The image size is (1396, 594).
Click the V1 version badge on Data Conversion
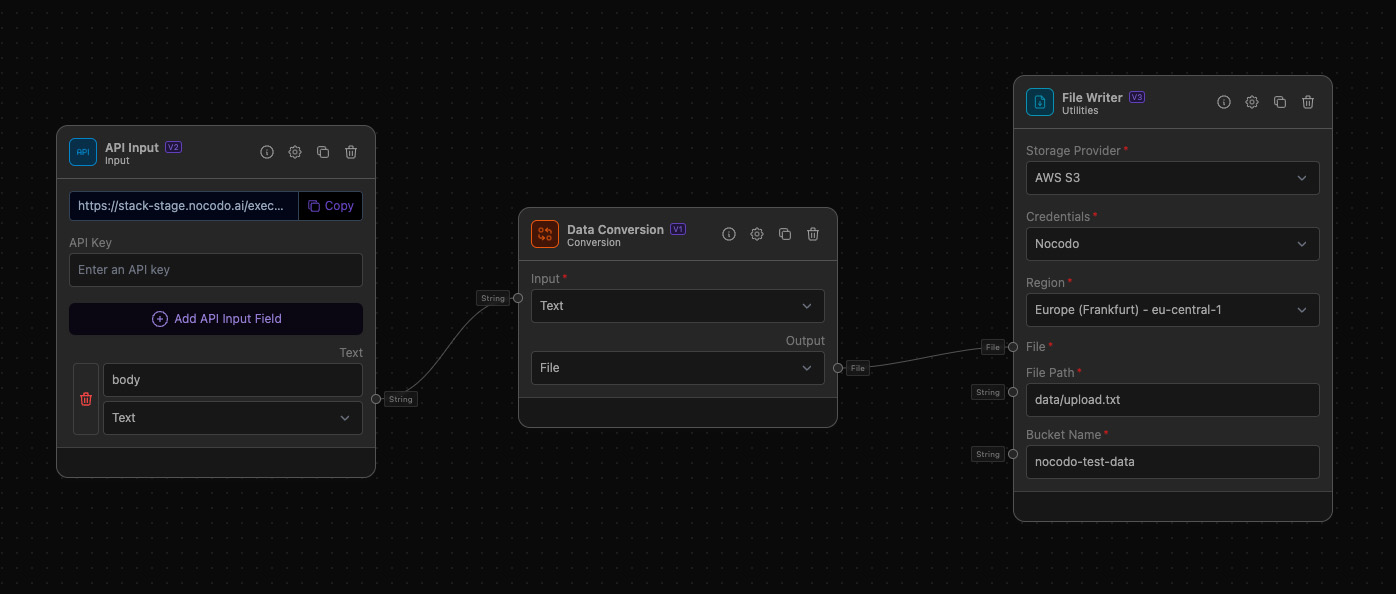tap(678, 229)
